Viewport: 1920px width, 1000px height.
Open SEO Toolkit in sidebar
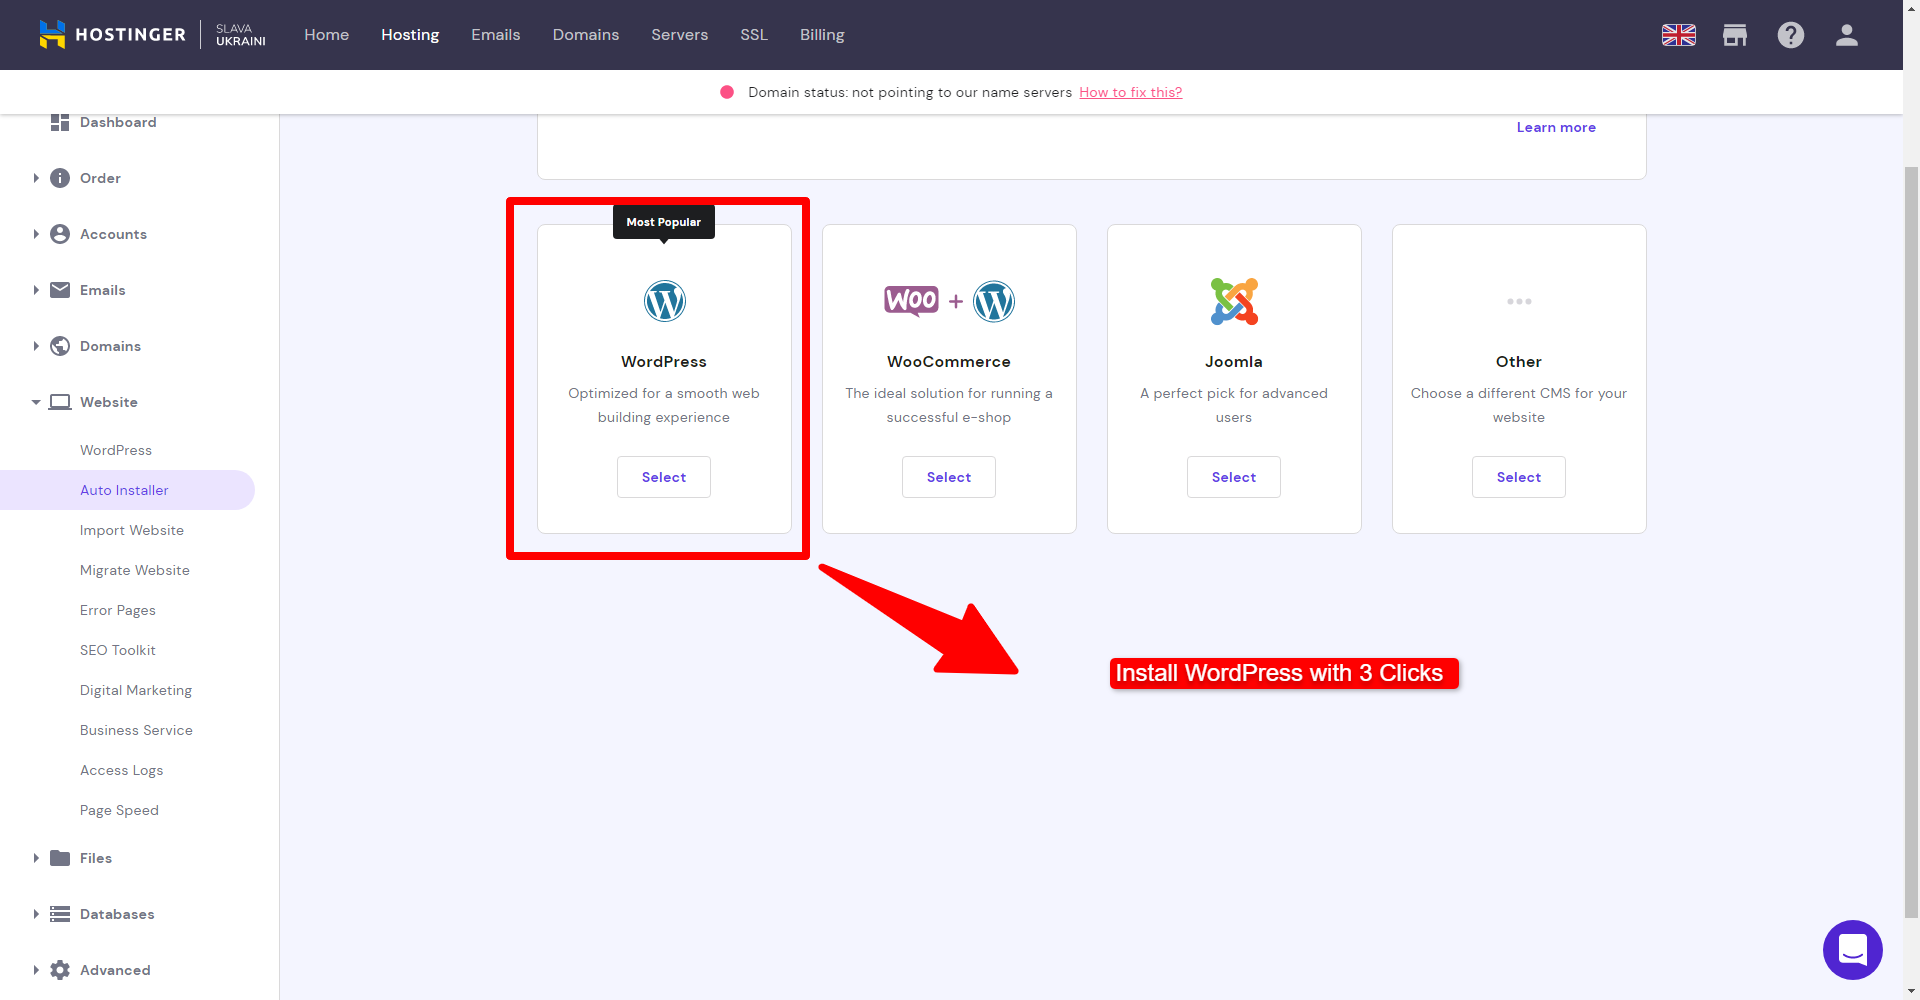118,650
